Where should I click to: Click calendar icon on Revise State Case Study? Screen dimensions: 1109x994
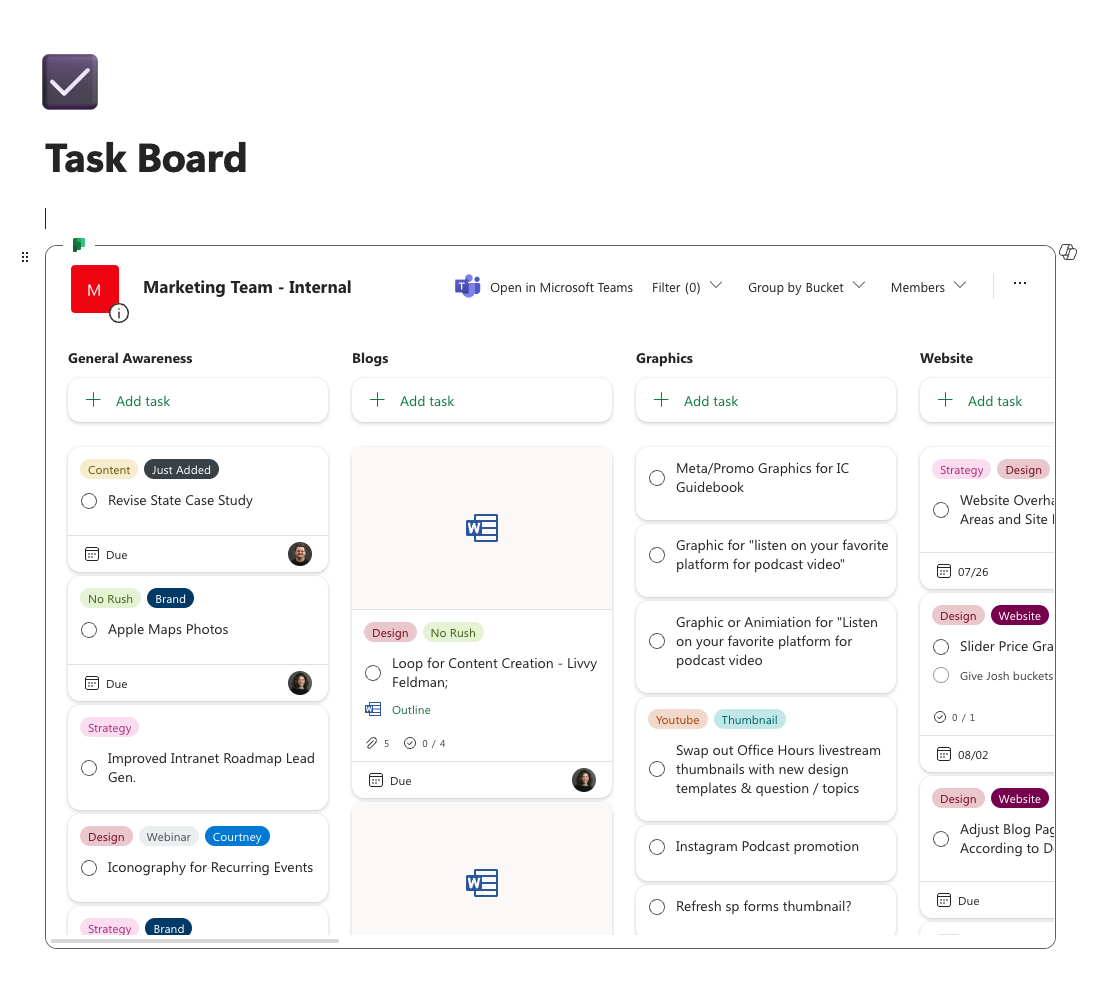92,554
